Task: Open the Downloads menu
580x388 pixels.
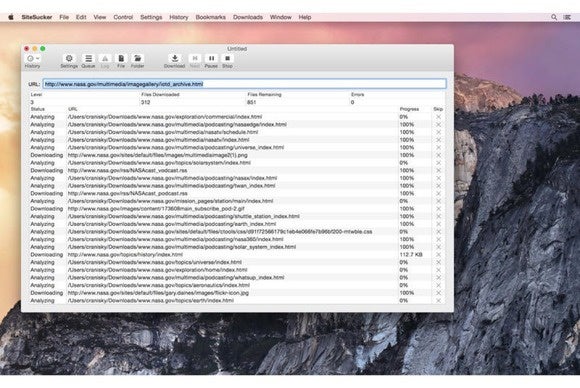Action: click(248, 17)
